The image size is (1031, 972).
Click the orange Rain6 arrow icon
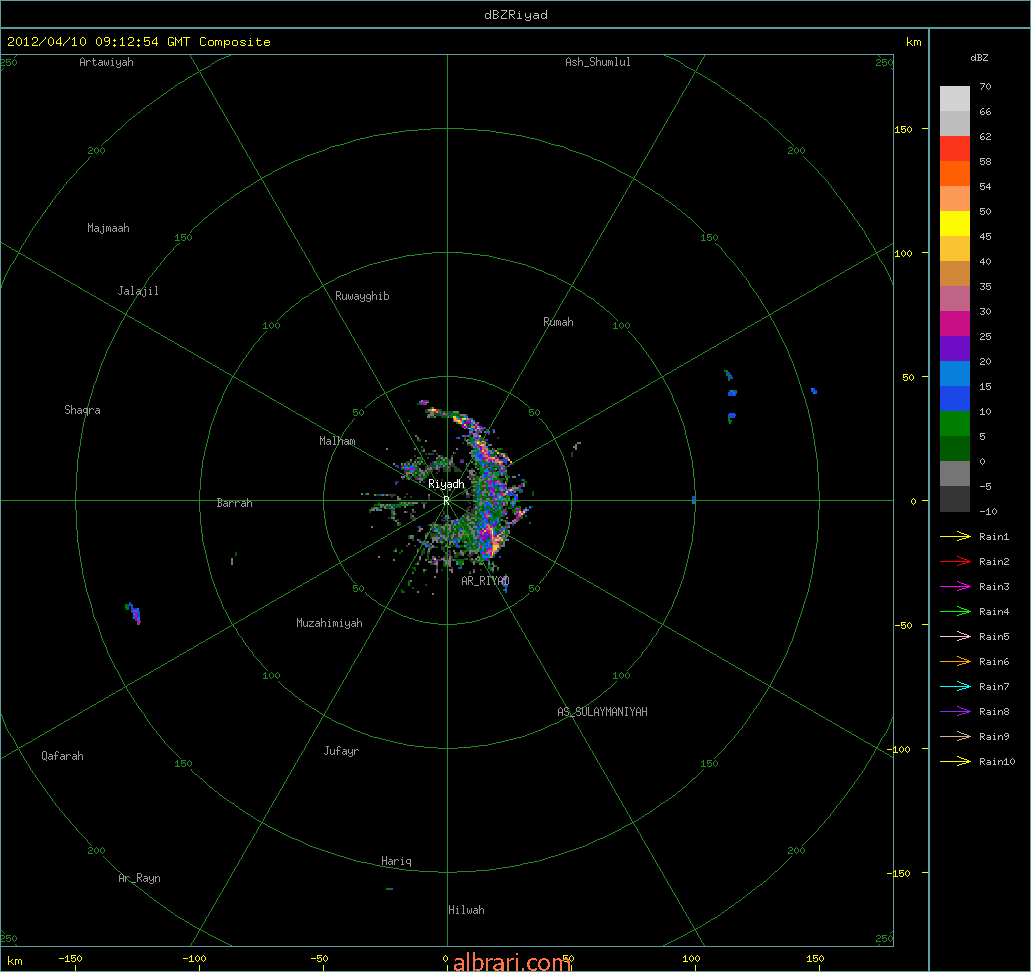tap(955, 662)
